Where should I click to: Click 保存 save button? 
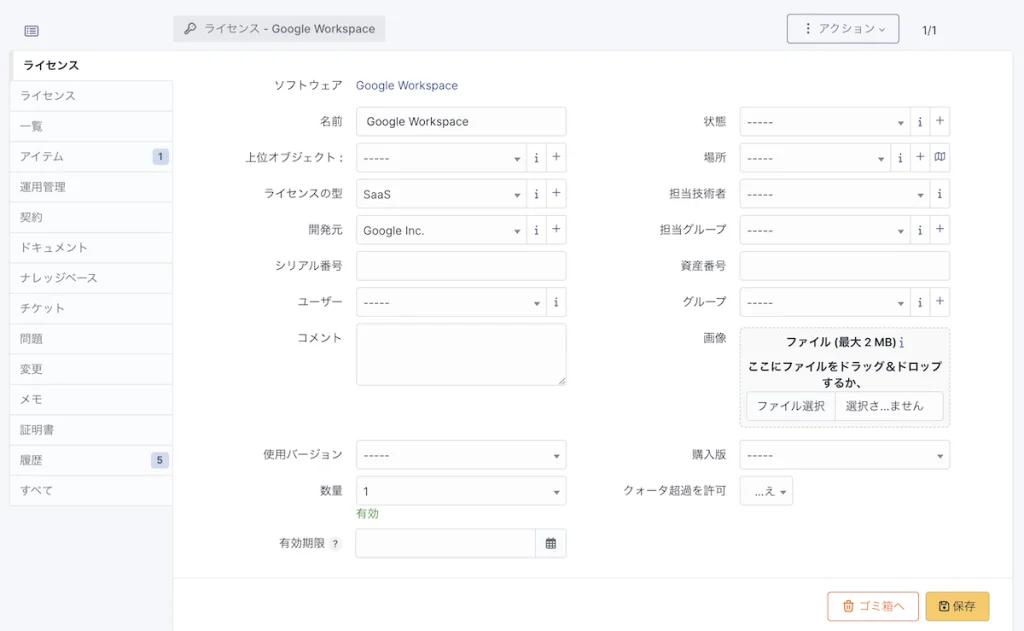pos(957,606)
